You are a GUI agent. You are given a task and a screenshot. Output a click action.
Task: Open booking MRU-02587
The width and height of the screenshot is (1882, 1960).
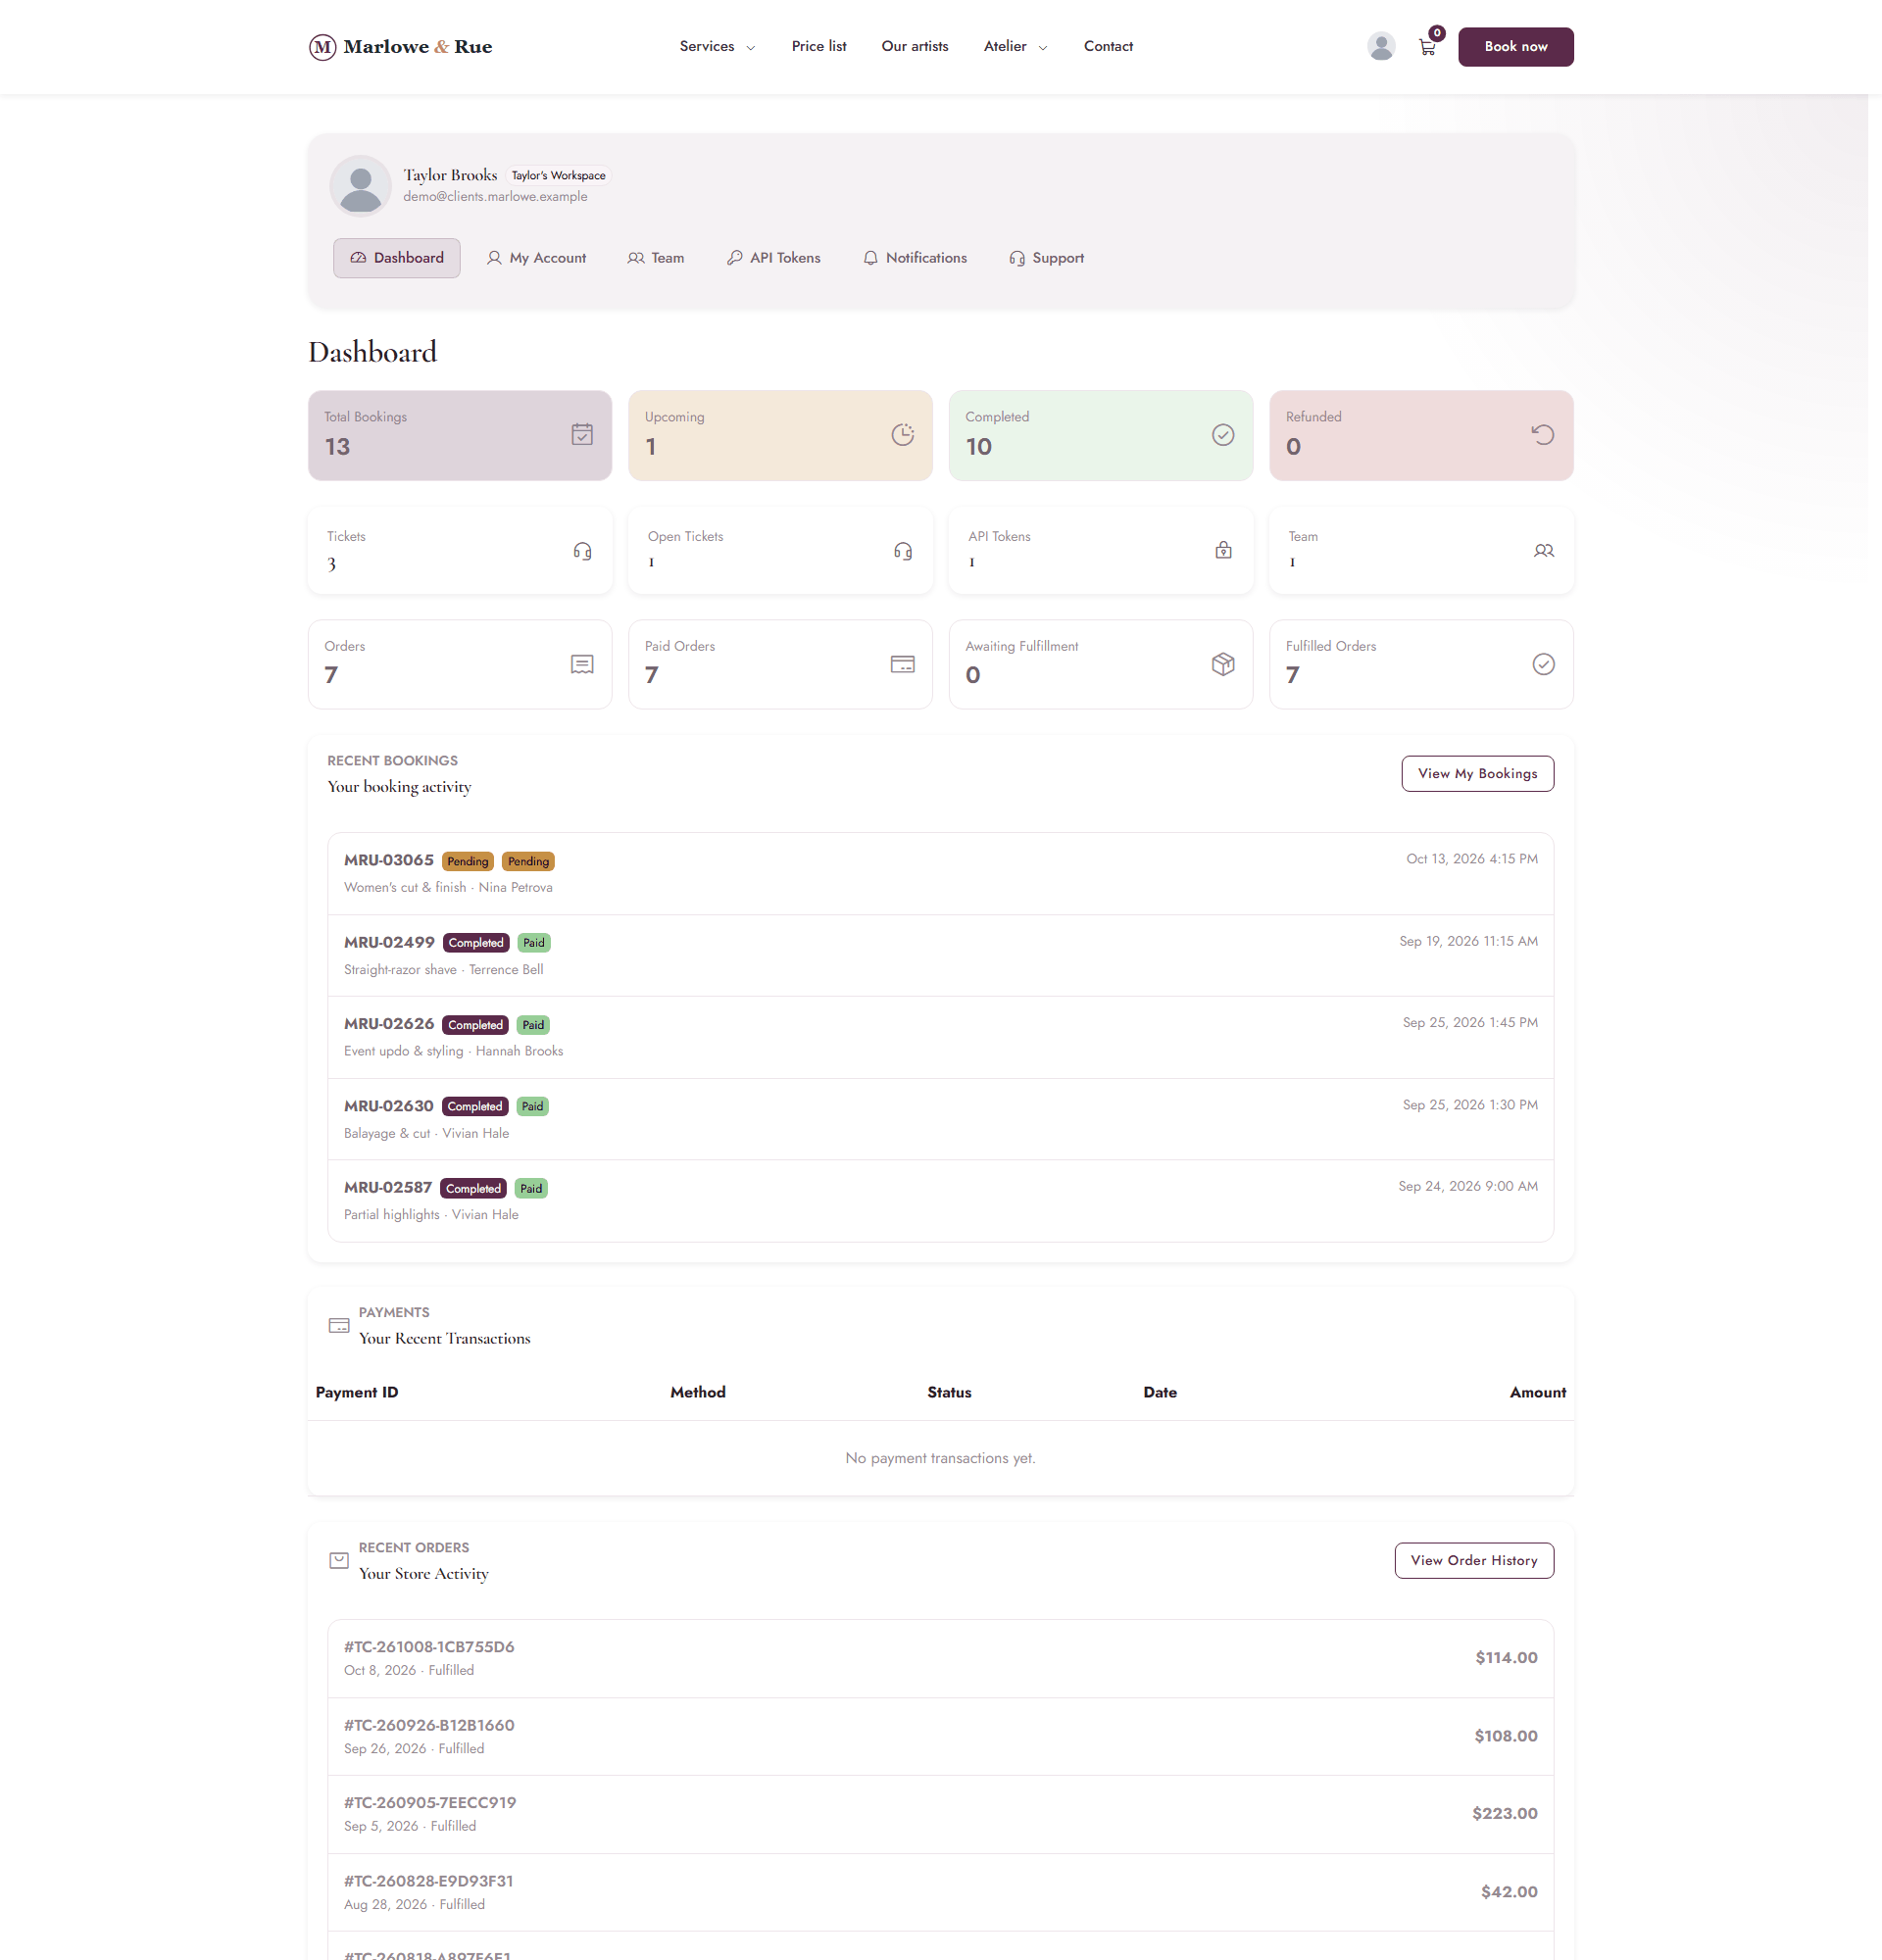coord(940,1201)
